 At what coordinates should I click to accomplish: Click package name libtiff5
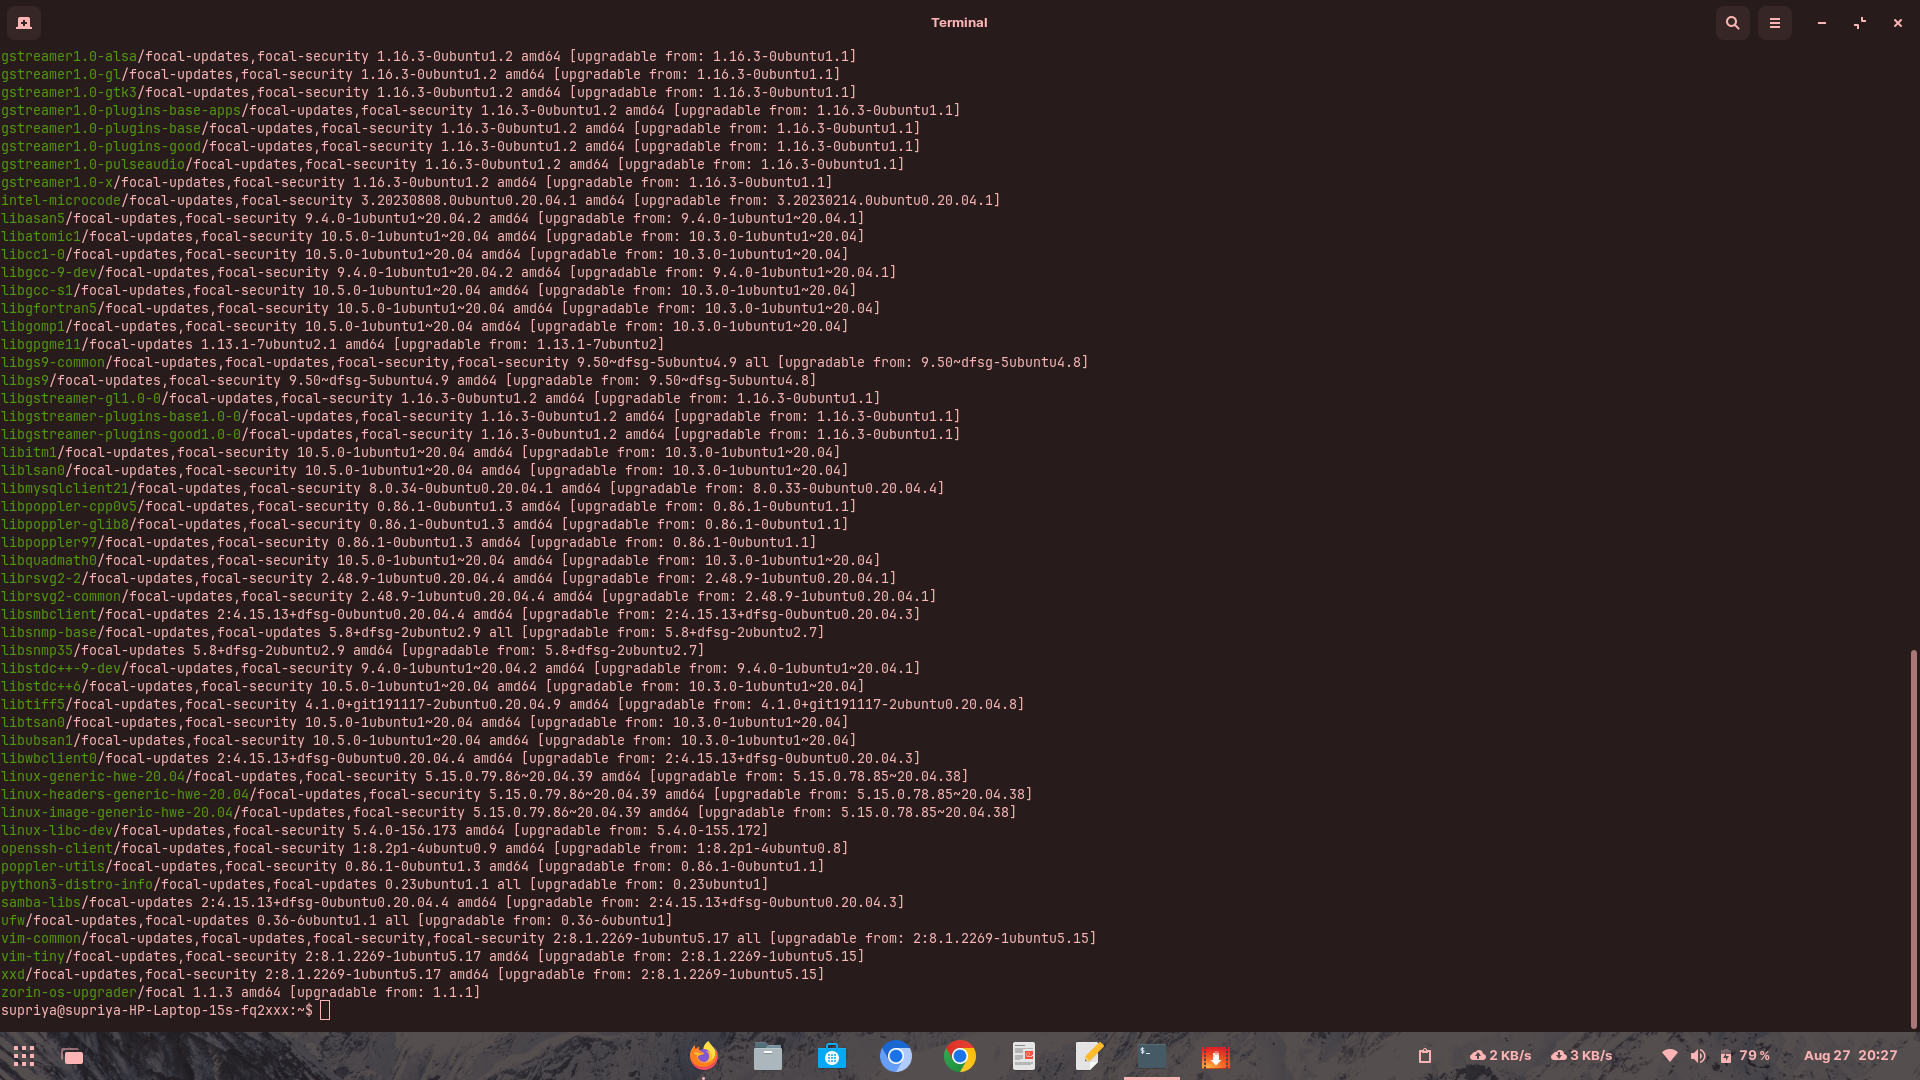(x=33, y=705)
